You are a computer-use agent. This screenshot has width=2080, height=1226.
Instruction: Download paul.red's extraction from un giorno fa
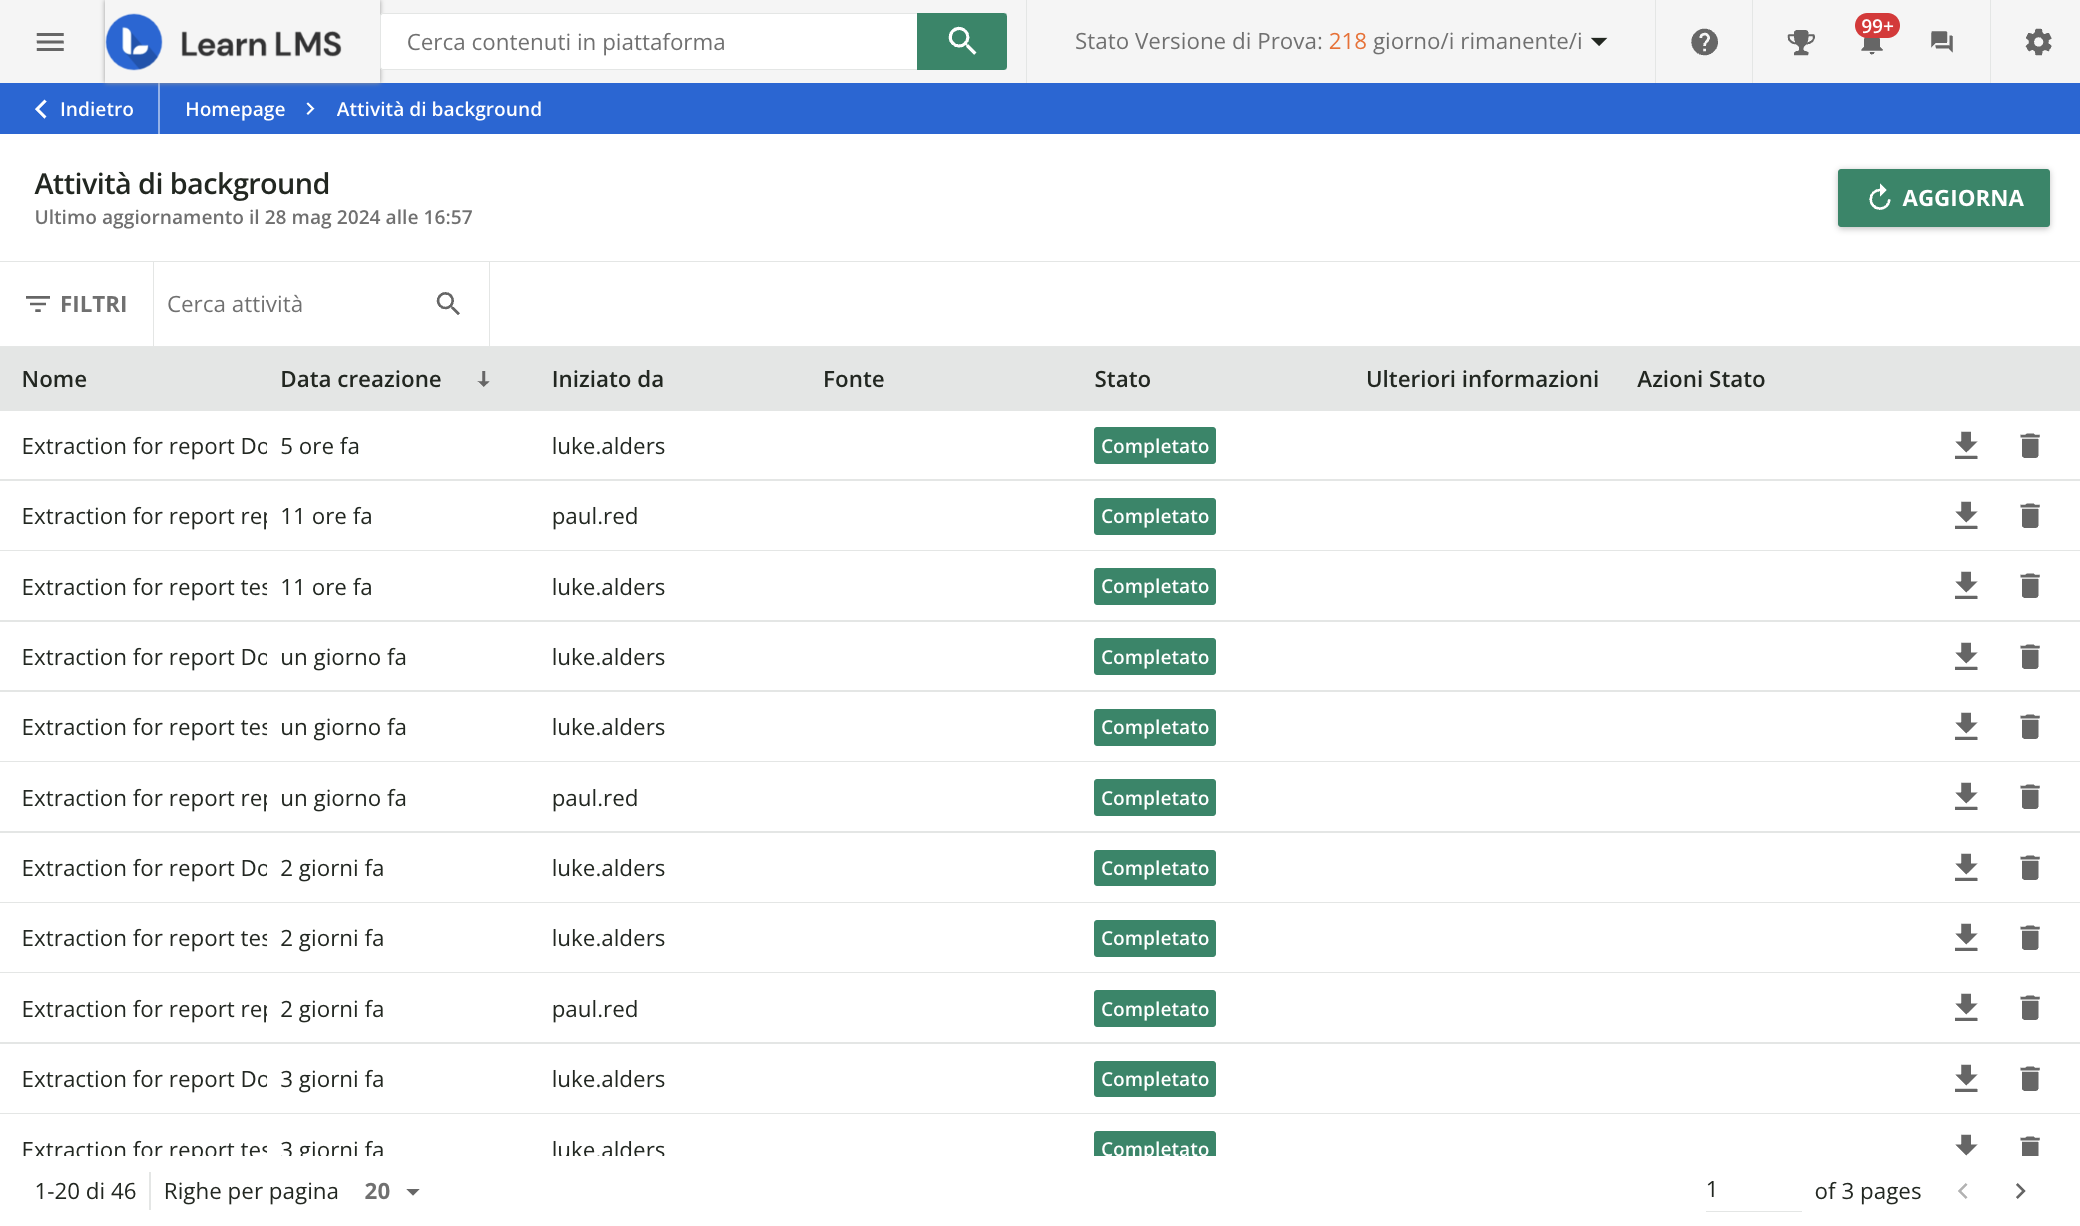click(x=1966, y=797)
